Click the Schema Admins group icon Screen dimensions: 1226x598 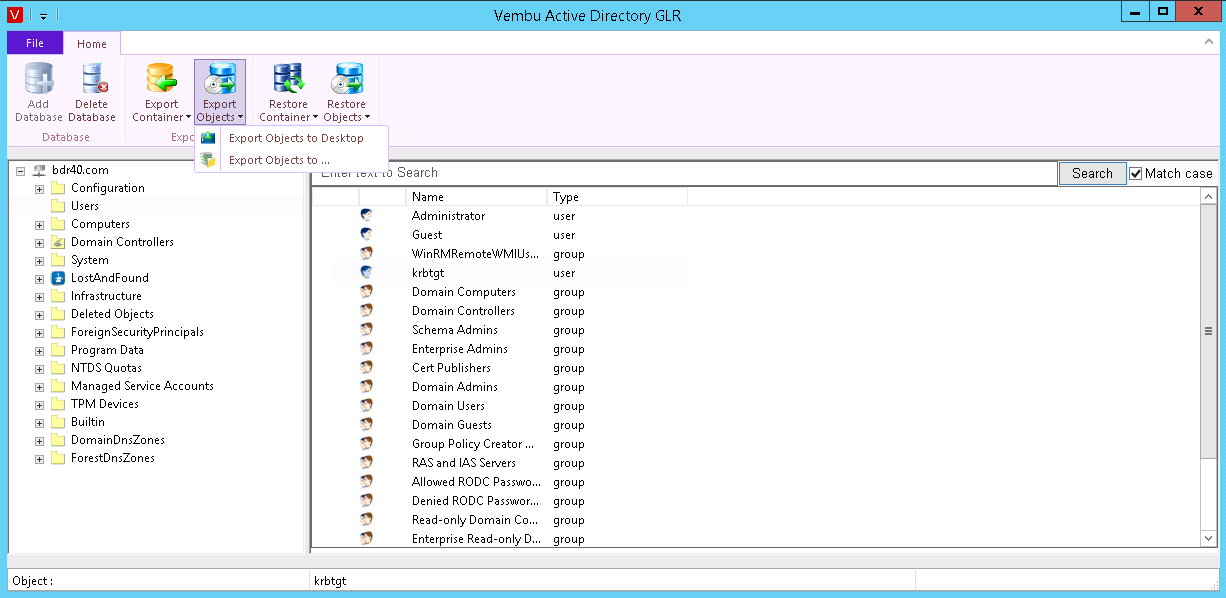pyautogui.click(x=367, y=330)
